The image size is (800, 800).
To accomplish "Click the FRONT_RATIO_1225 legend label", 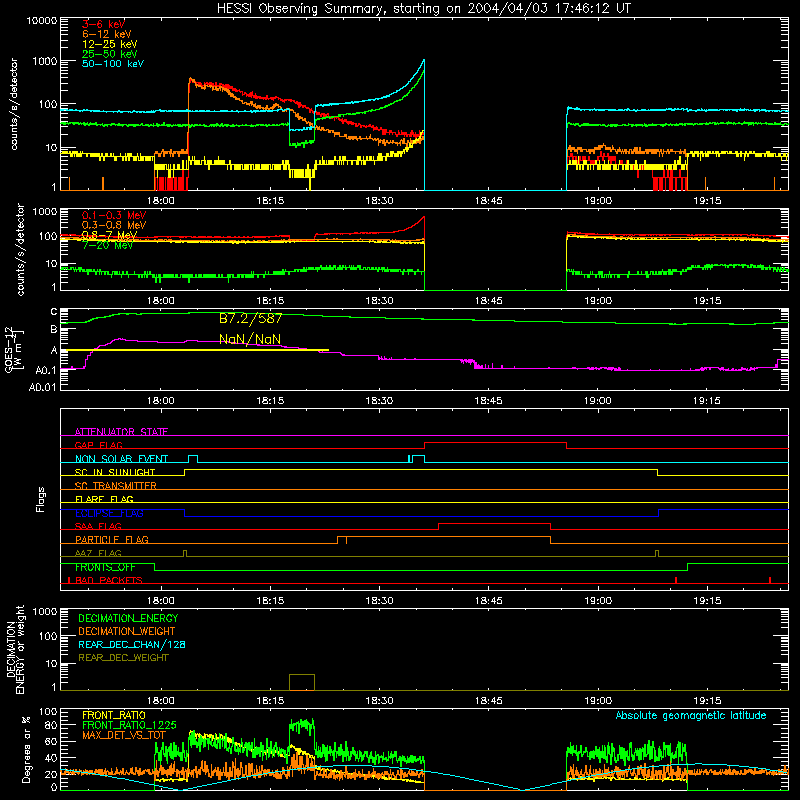I will coord(130,725).
